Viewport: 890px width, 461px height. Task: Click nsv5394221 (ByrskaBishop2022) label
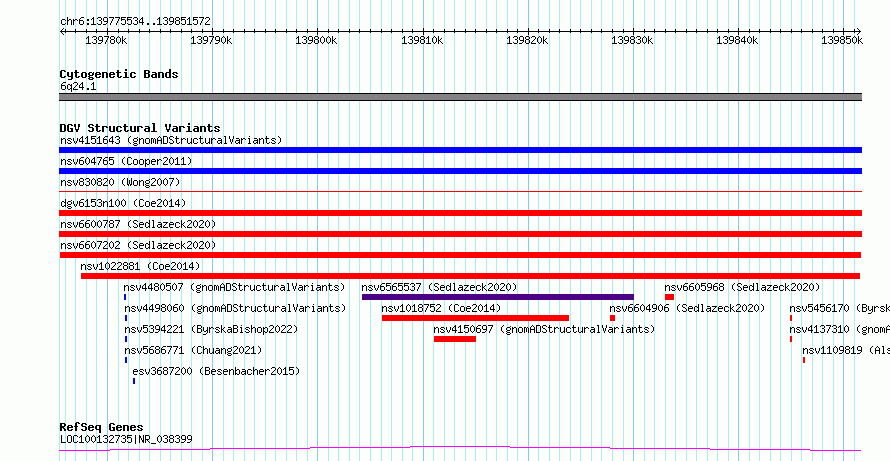coord(211,329)
